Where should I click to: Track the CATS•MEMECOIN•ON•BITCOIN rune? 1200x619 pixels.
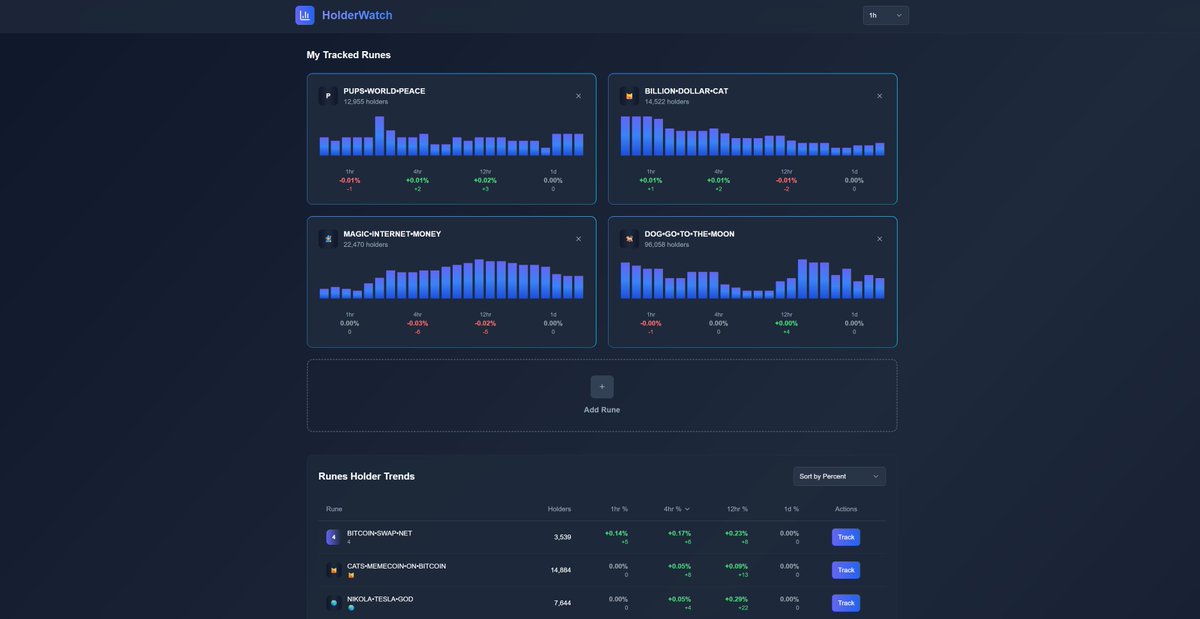(x=846, y=570)
